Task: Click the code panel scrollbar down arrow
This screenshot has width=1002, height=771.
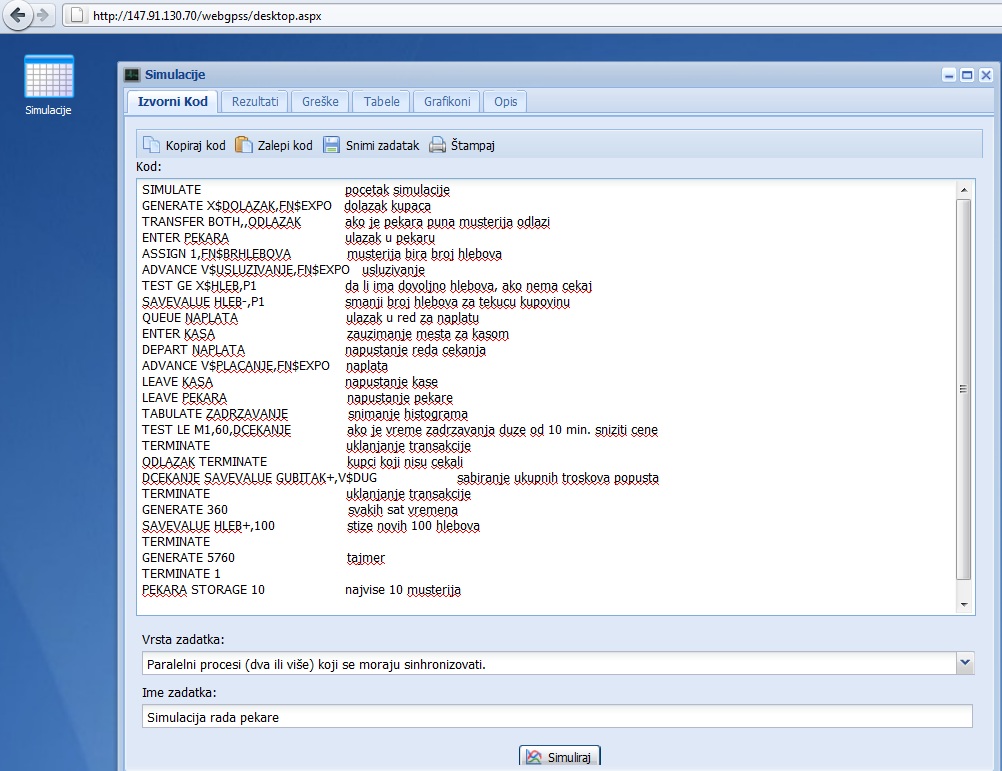Action: (963, 603)
